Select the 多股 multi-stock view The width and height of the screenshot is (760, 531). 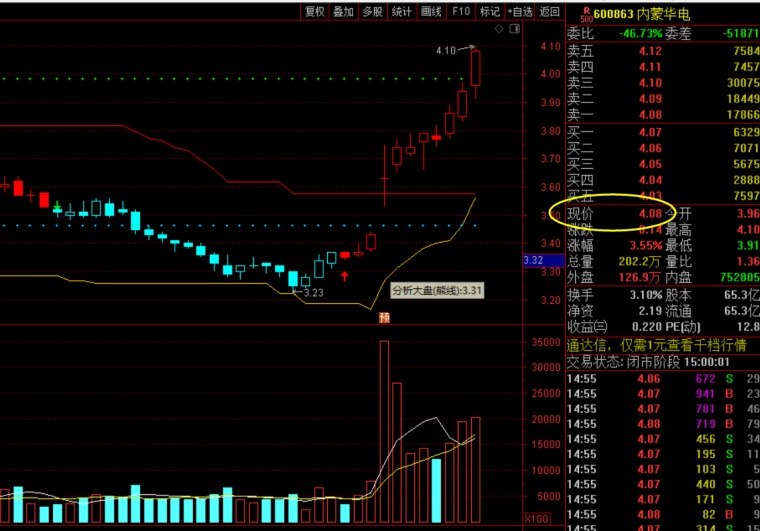point(372,11)
